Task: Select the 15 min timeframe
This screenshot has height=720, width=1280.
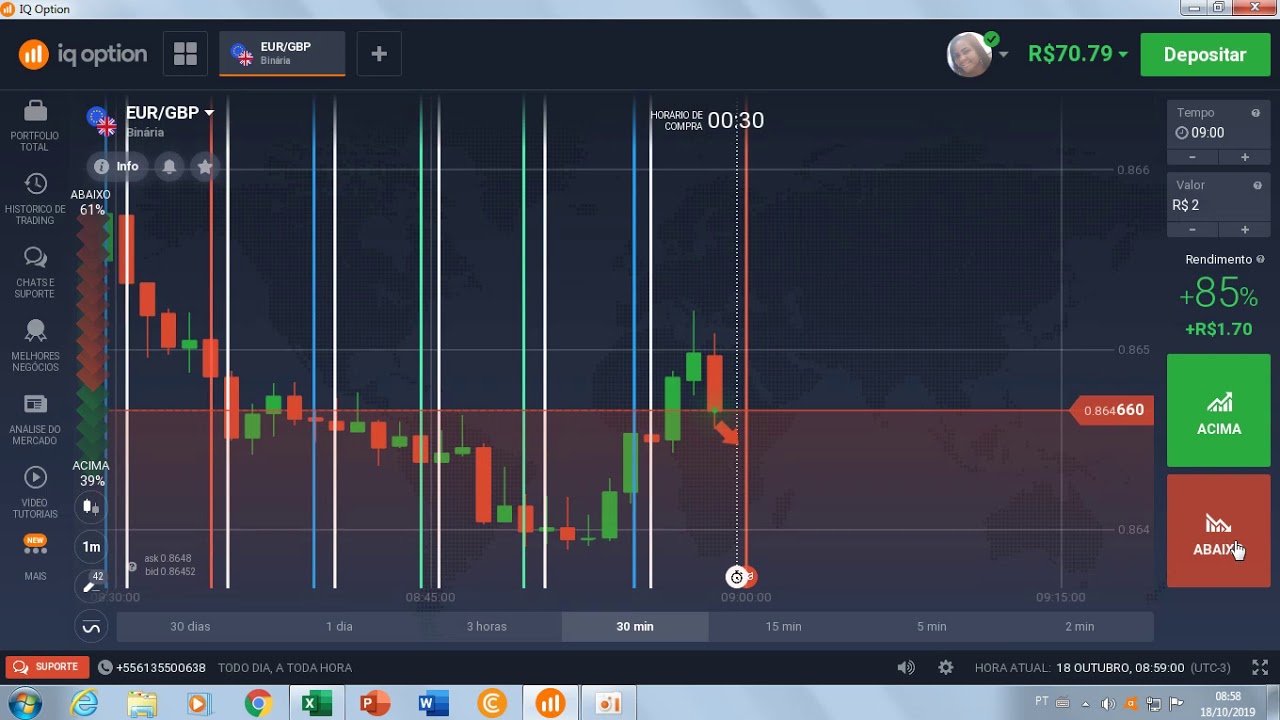Action: pyautogui.click(x=783, y=626)
